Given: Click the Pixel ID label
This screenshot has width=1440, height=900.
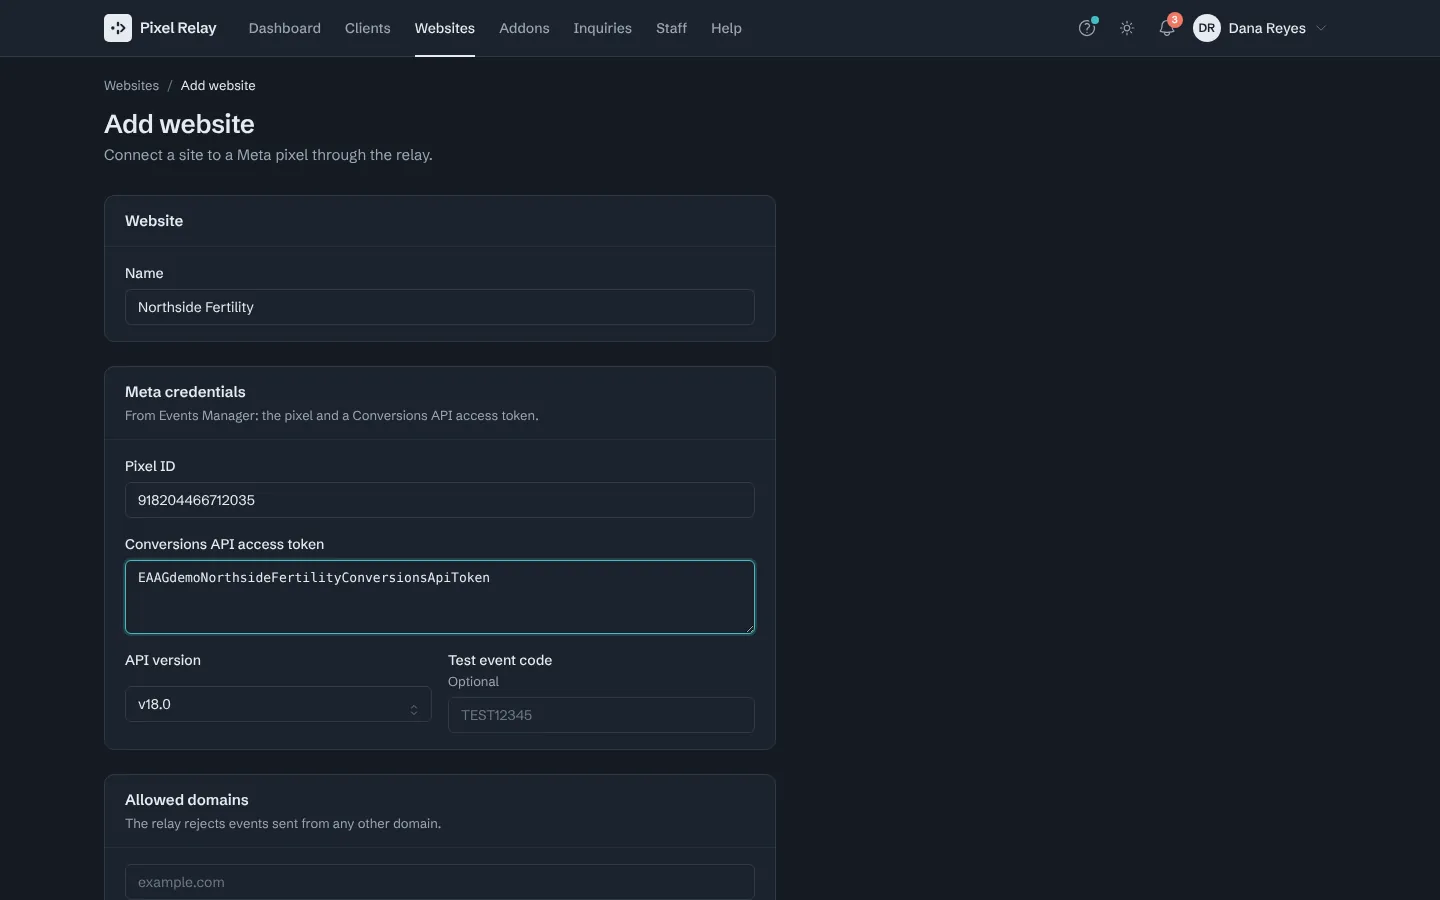Looking at the screenshot, I should pos(150,466).
